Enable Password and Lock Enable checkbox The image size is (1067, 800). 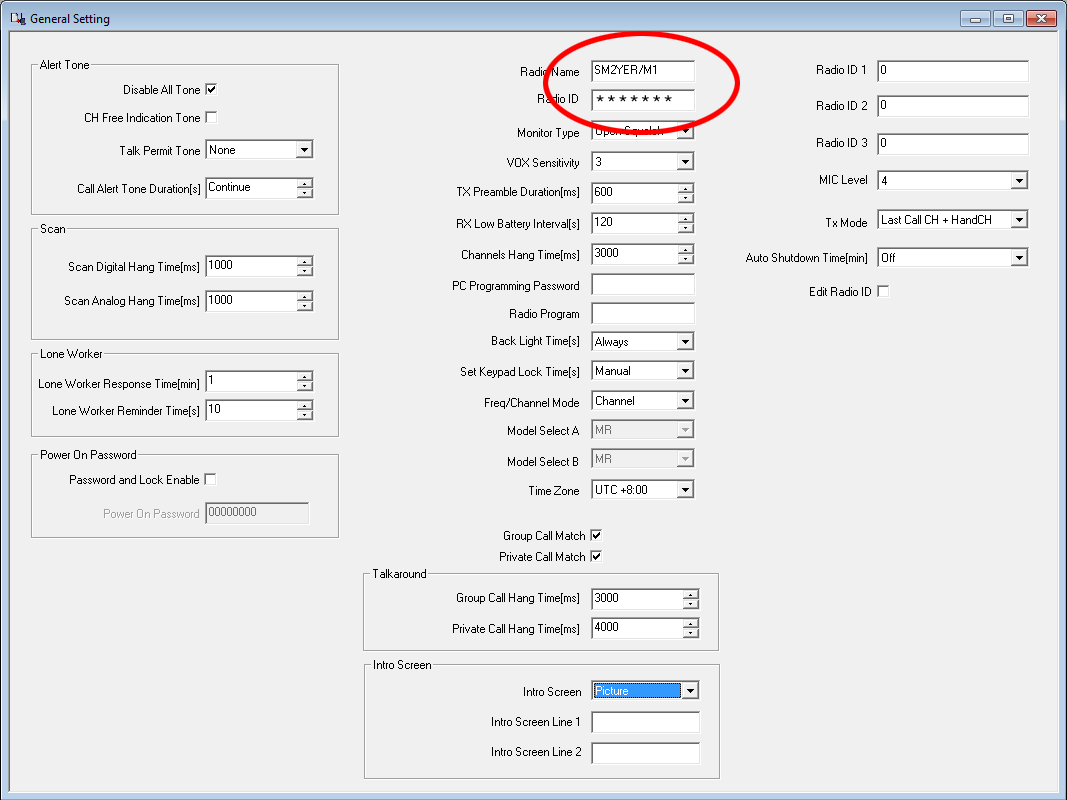[x=210, y=479]
